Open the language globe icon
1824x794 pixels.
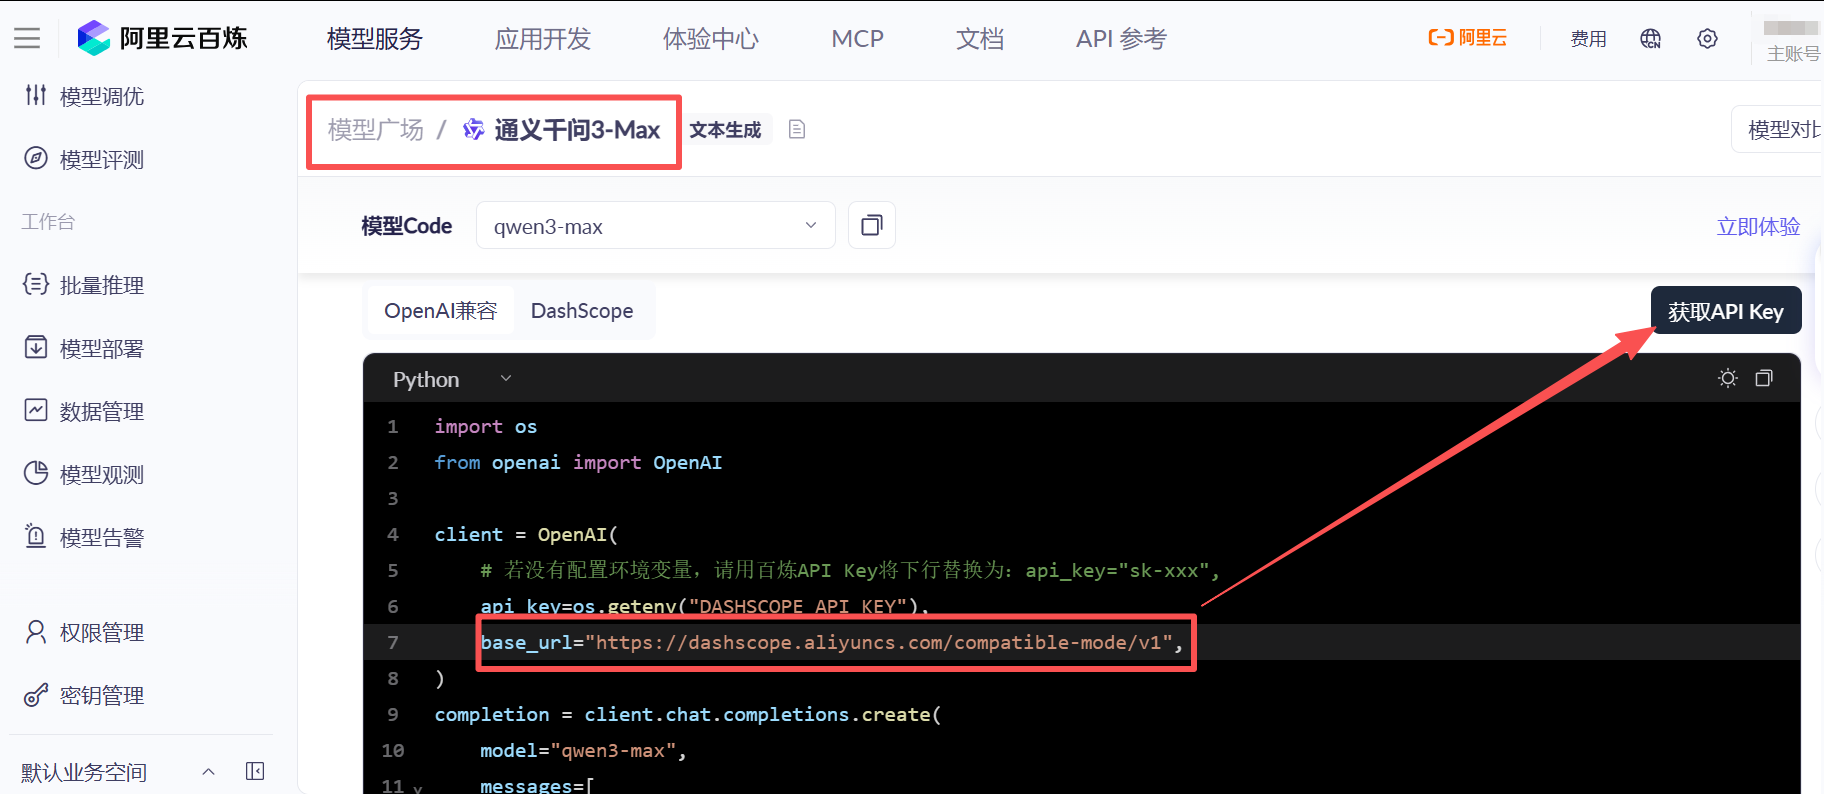pyautogui.click(x=1650, y=38)
